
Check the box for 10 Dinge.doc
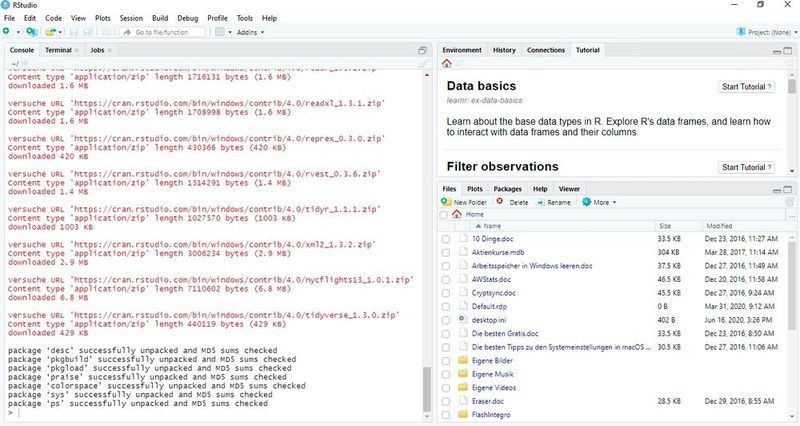pos(446,239)
